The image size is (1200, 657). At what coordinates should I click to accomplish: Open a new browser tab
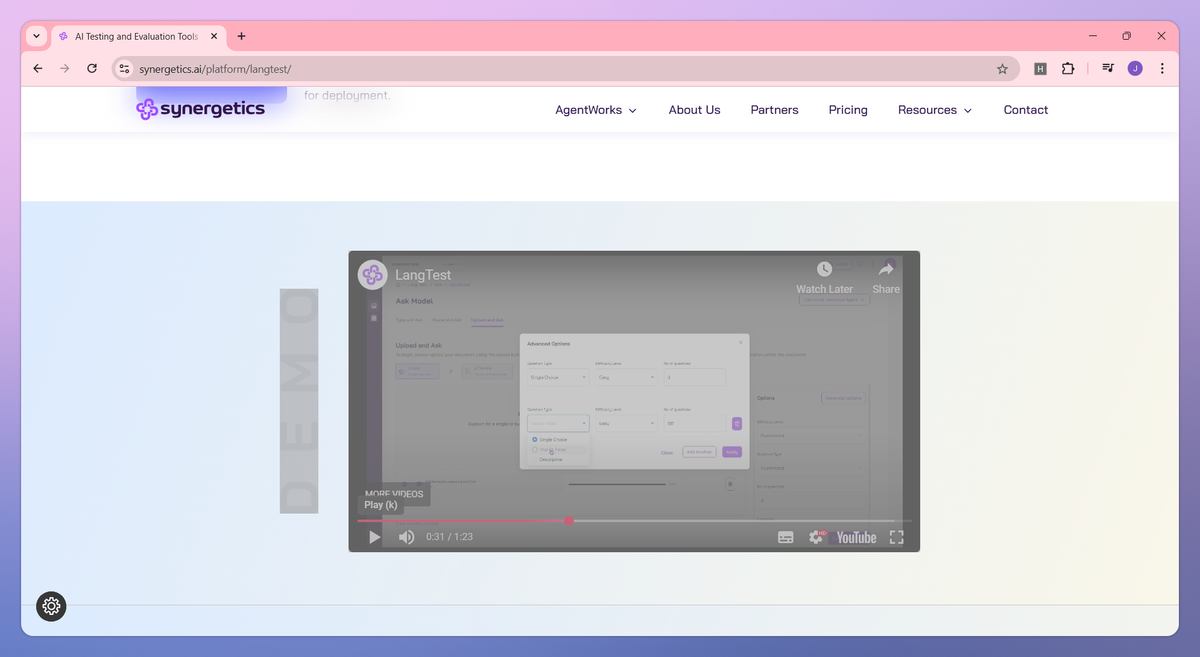(241, 36)
